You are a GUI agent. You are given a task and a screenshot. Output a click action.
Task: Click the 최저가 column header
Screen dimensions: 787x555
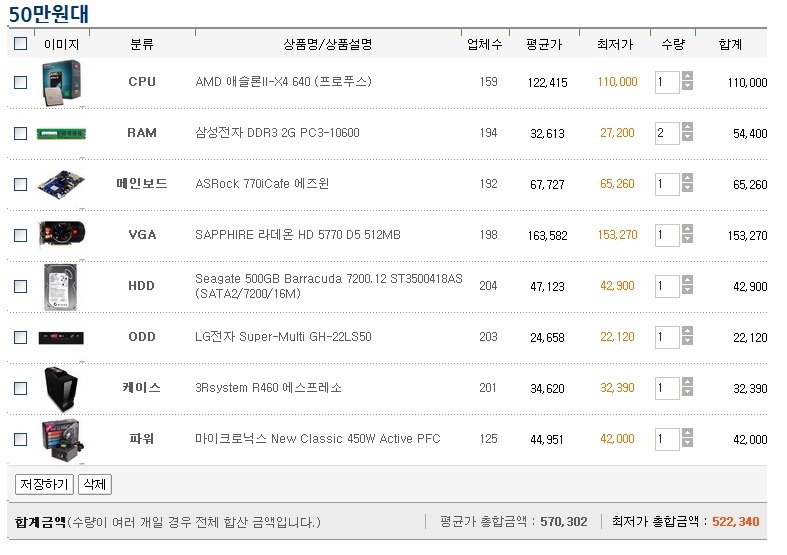pyautogui.click(x=615, y=45)
